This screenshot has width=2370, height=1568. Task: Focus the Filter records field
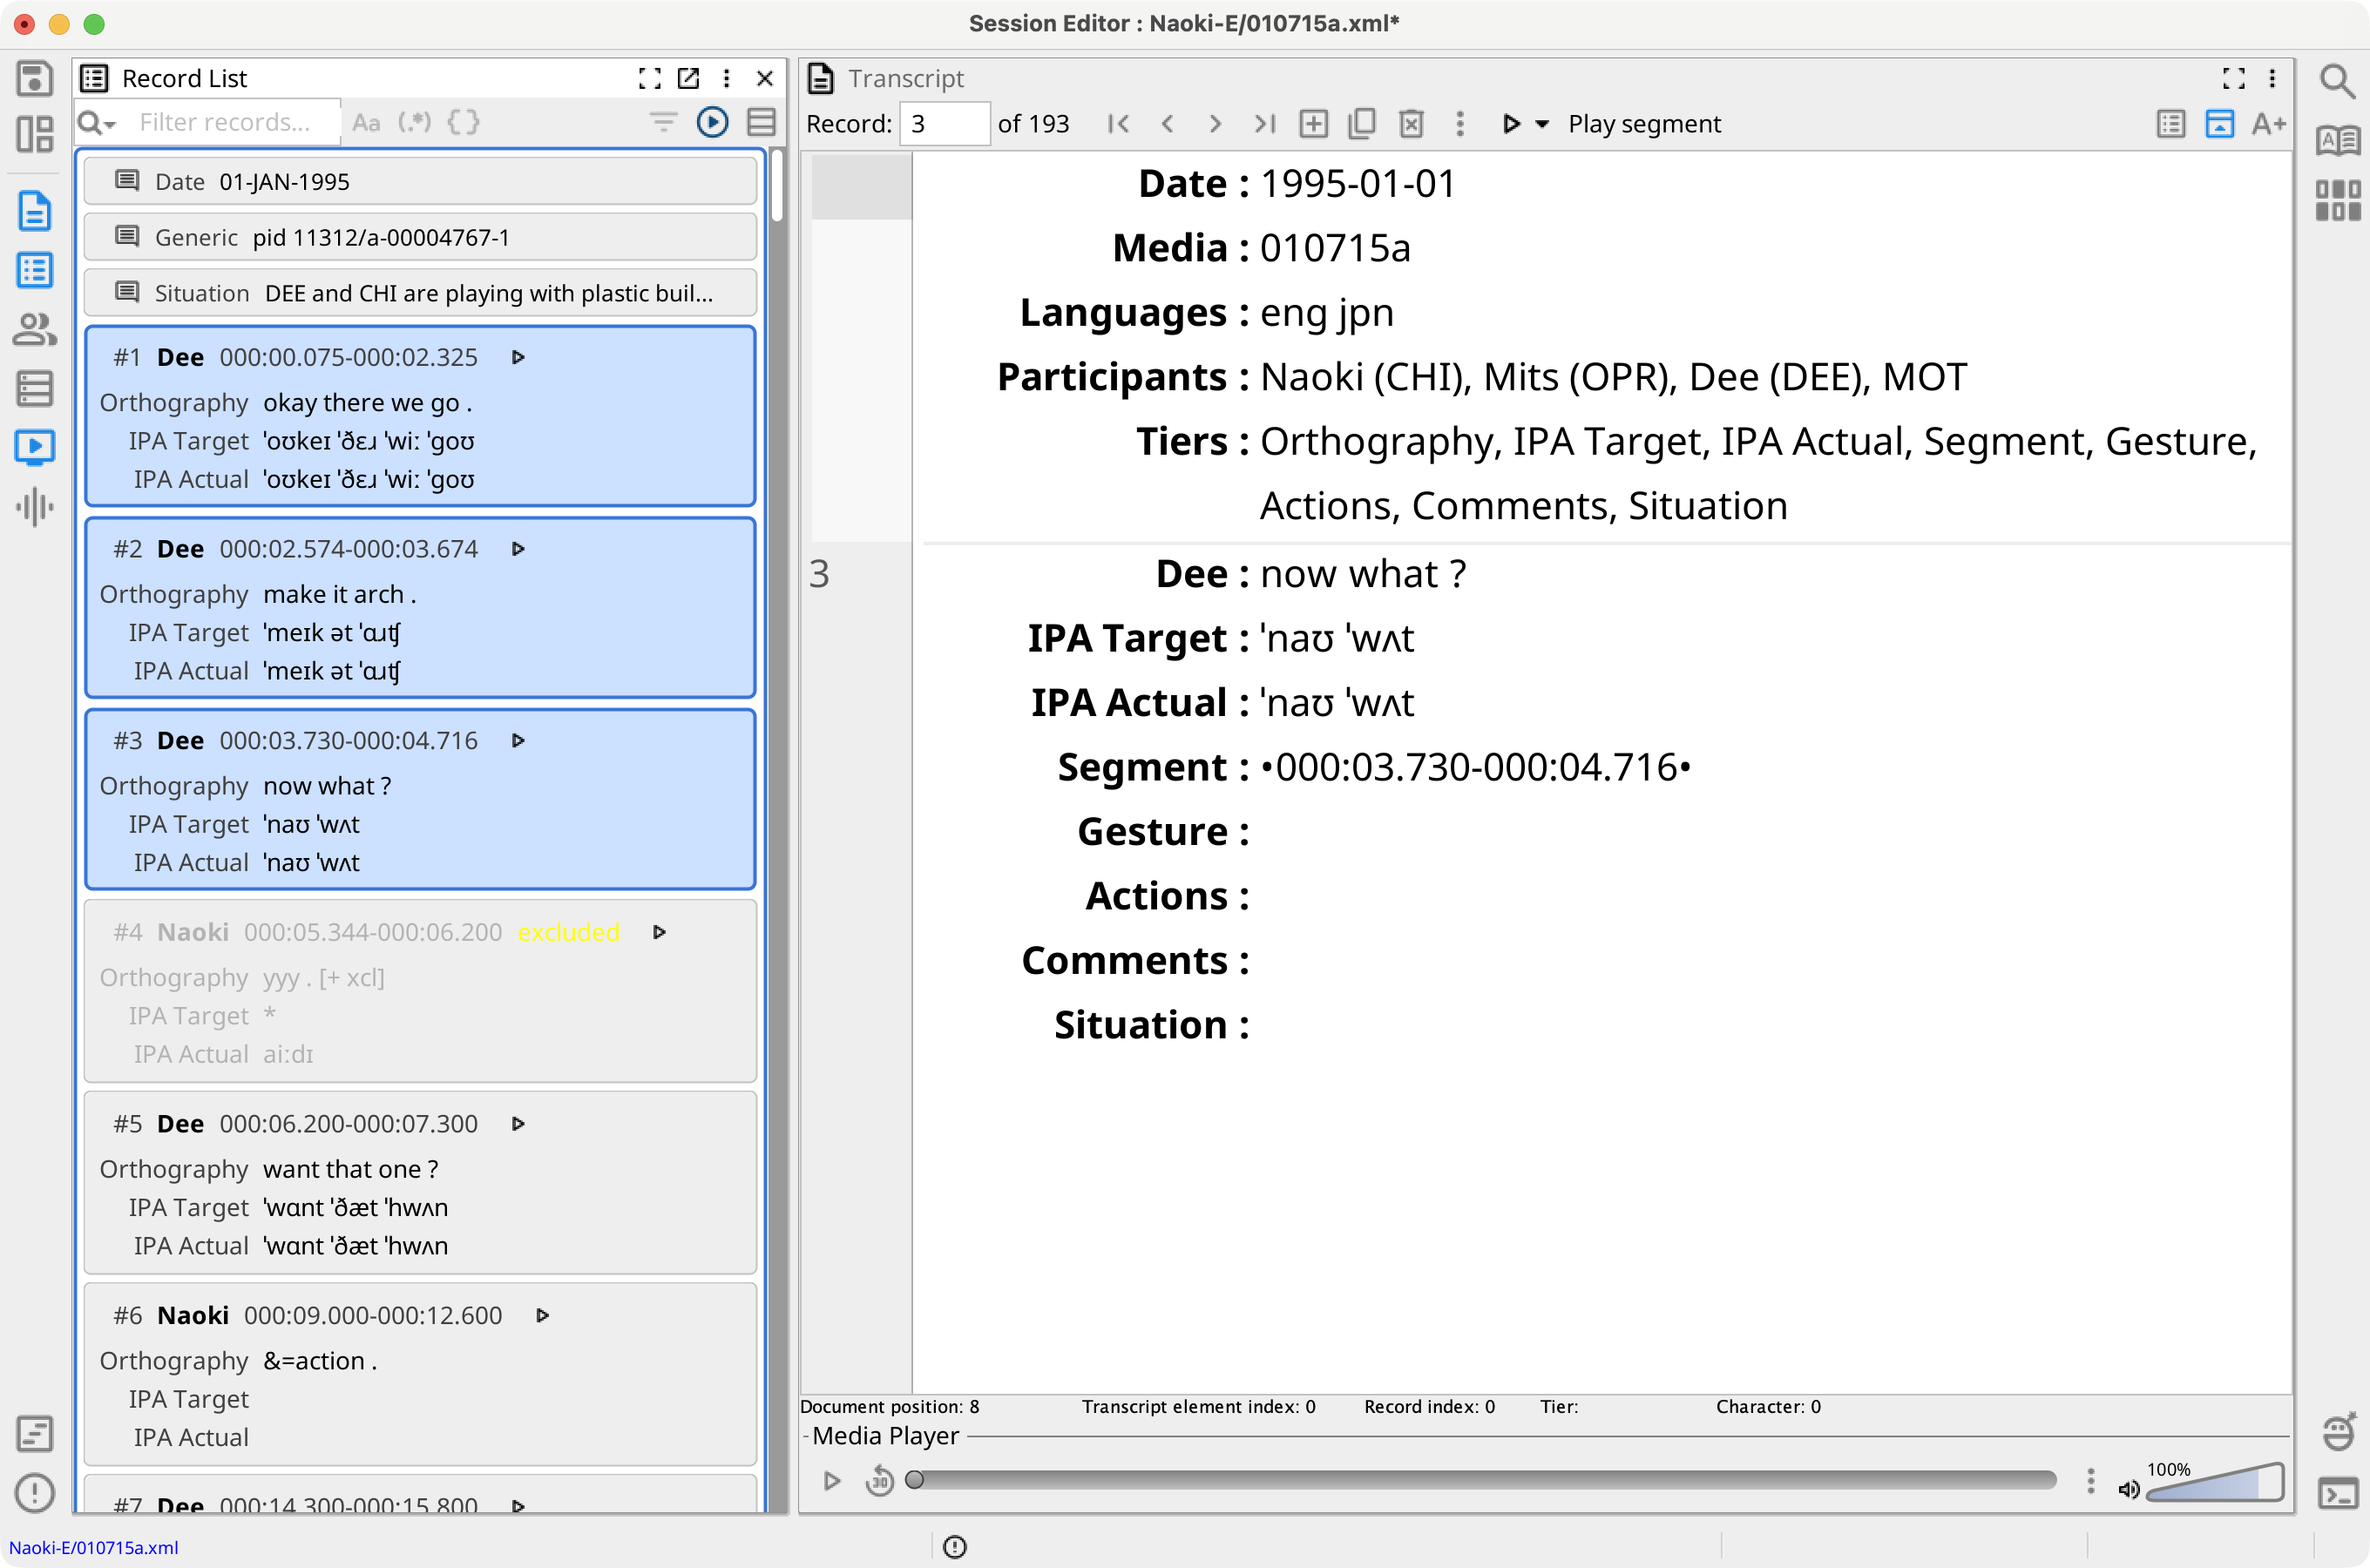(x=226, y=122)
